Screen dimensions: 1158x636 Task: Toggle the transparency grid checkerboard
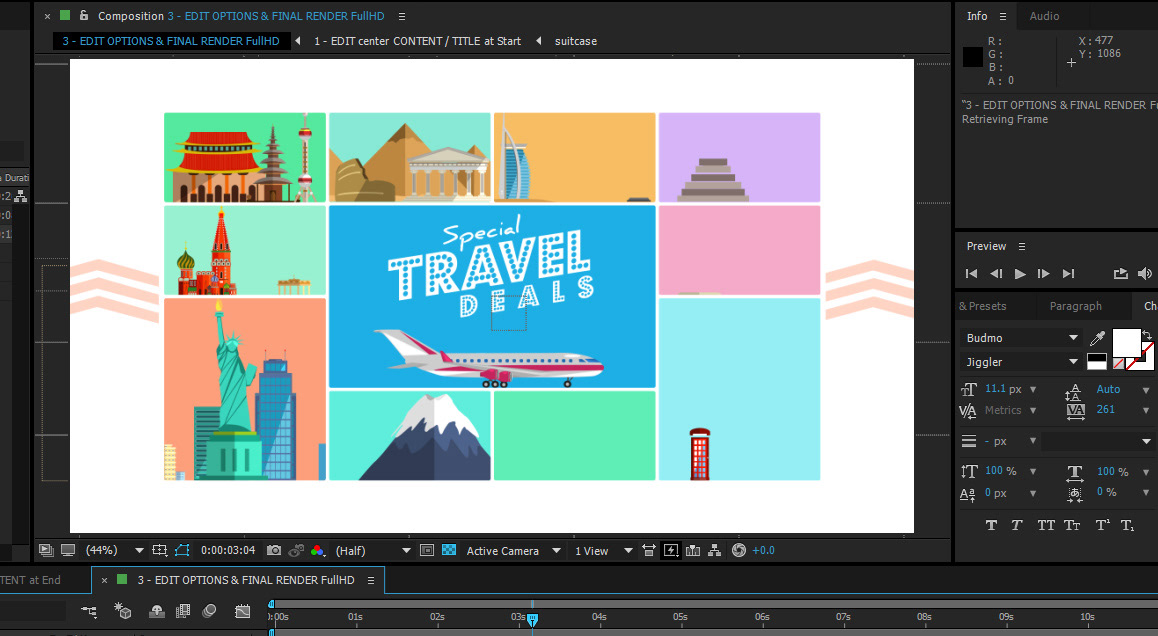(x=449, y=551)
